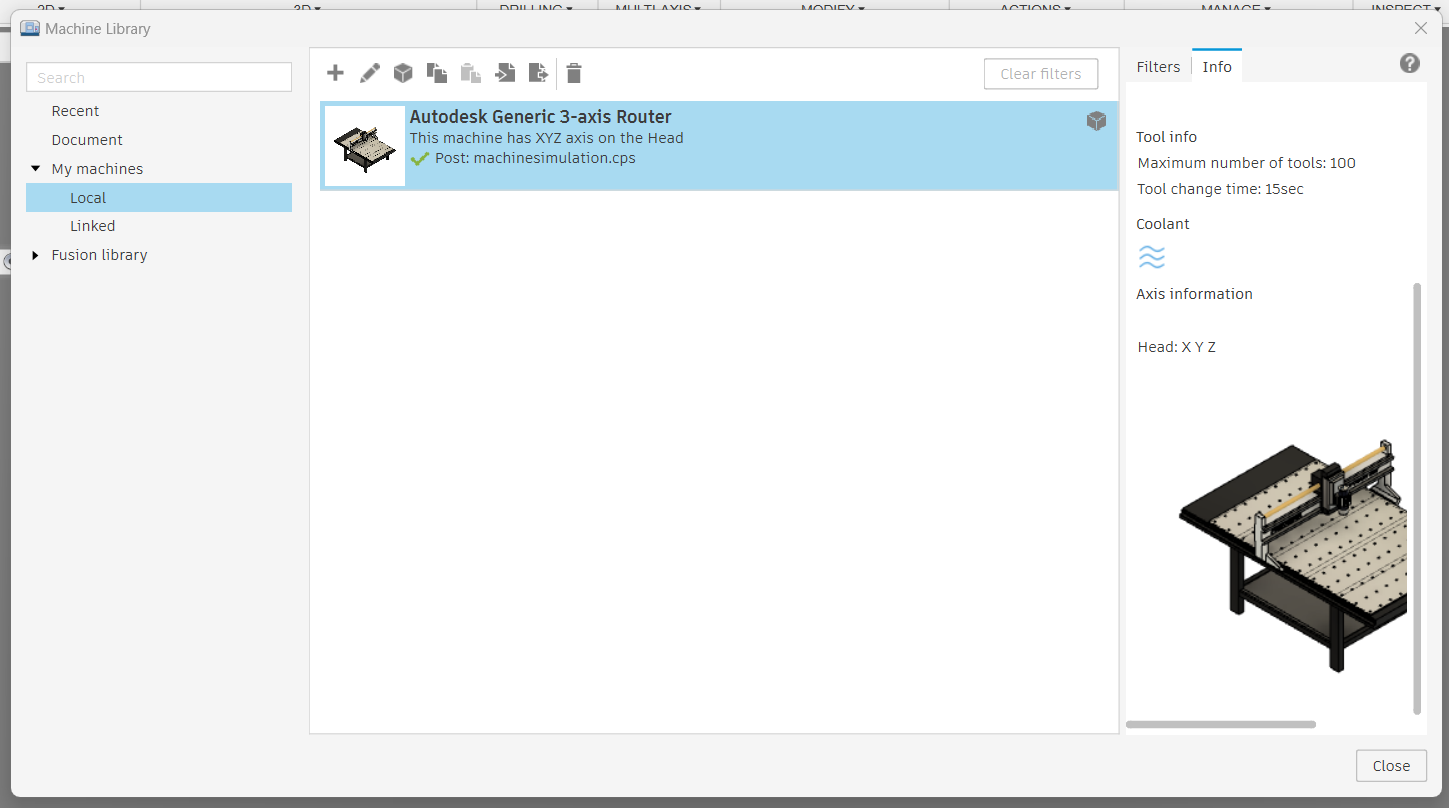This screenshot has height=808, width=1449.
Task: Open the MANAGE menu in the background toolbar
Action: (1236, 6)
